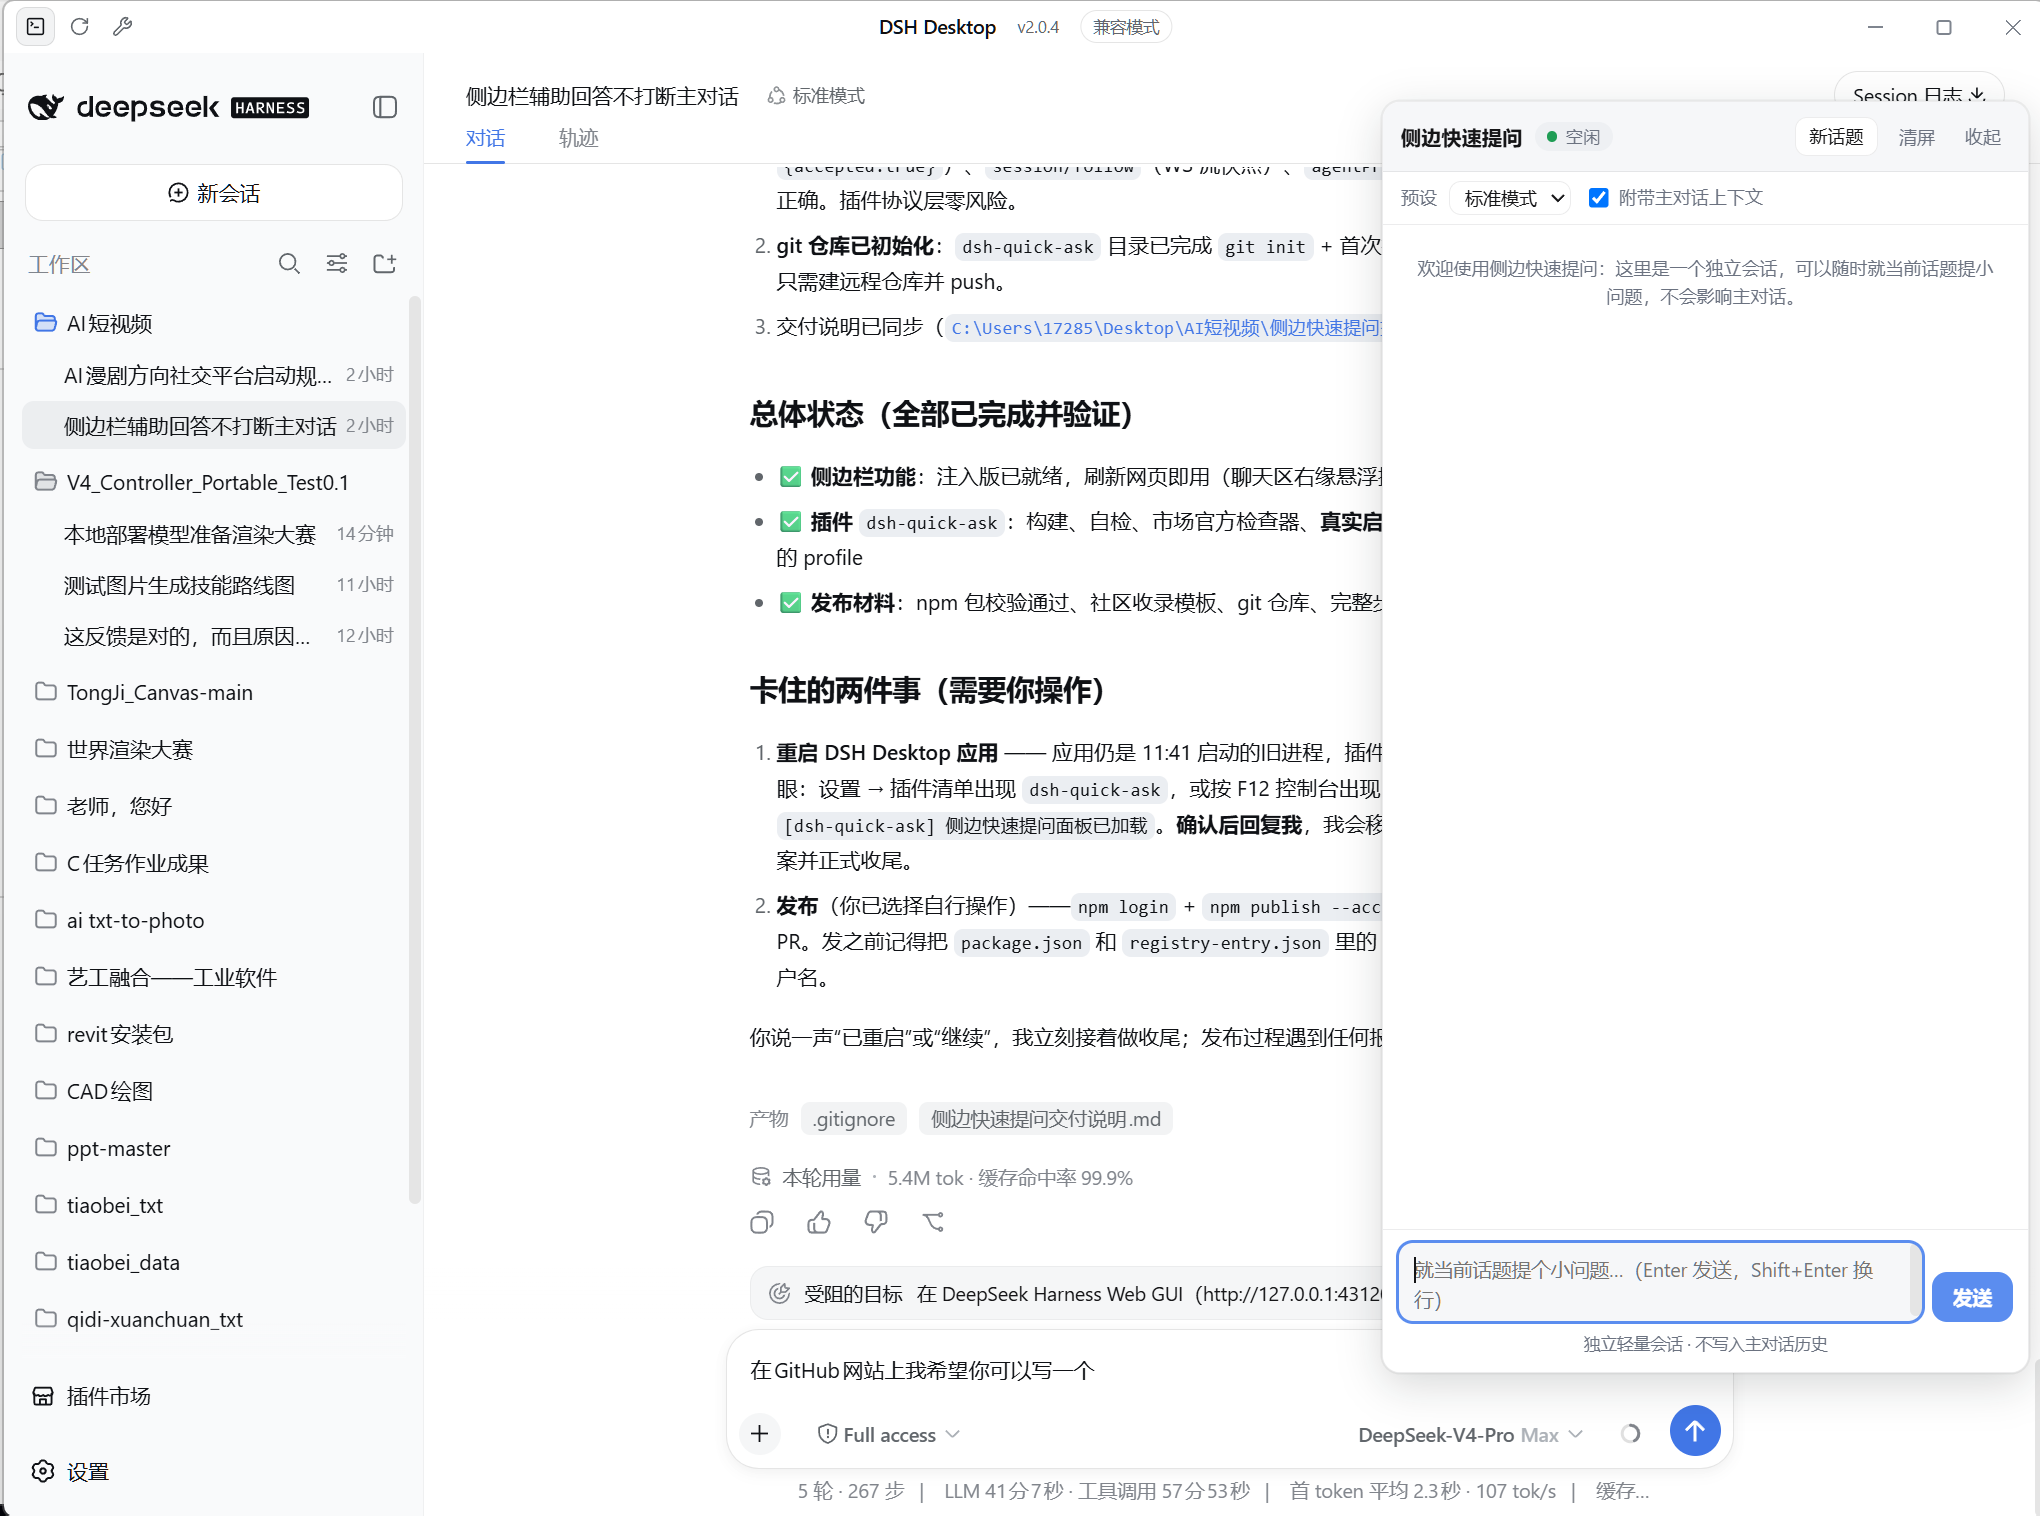Click the deepseek whale logo
Screen dimensions: 2040x1516
tap(45, 107)
